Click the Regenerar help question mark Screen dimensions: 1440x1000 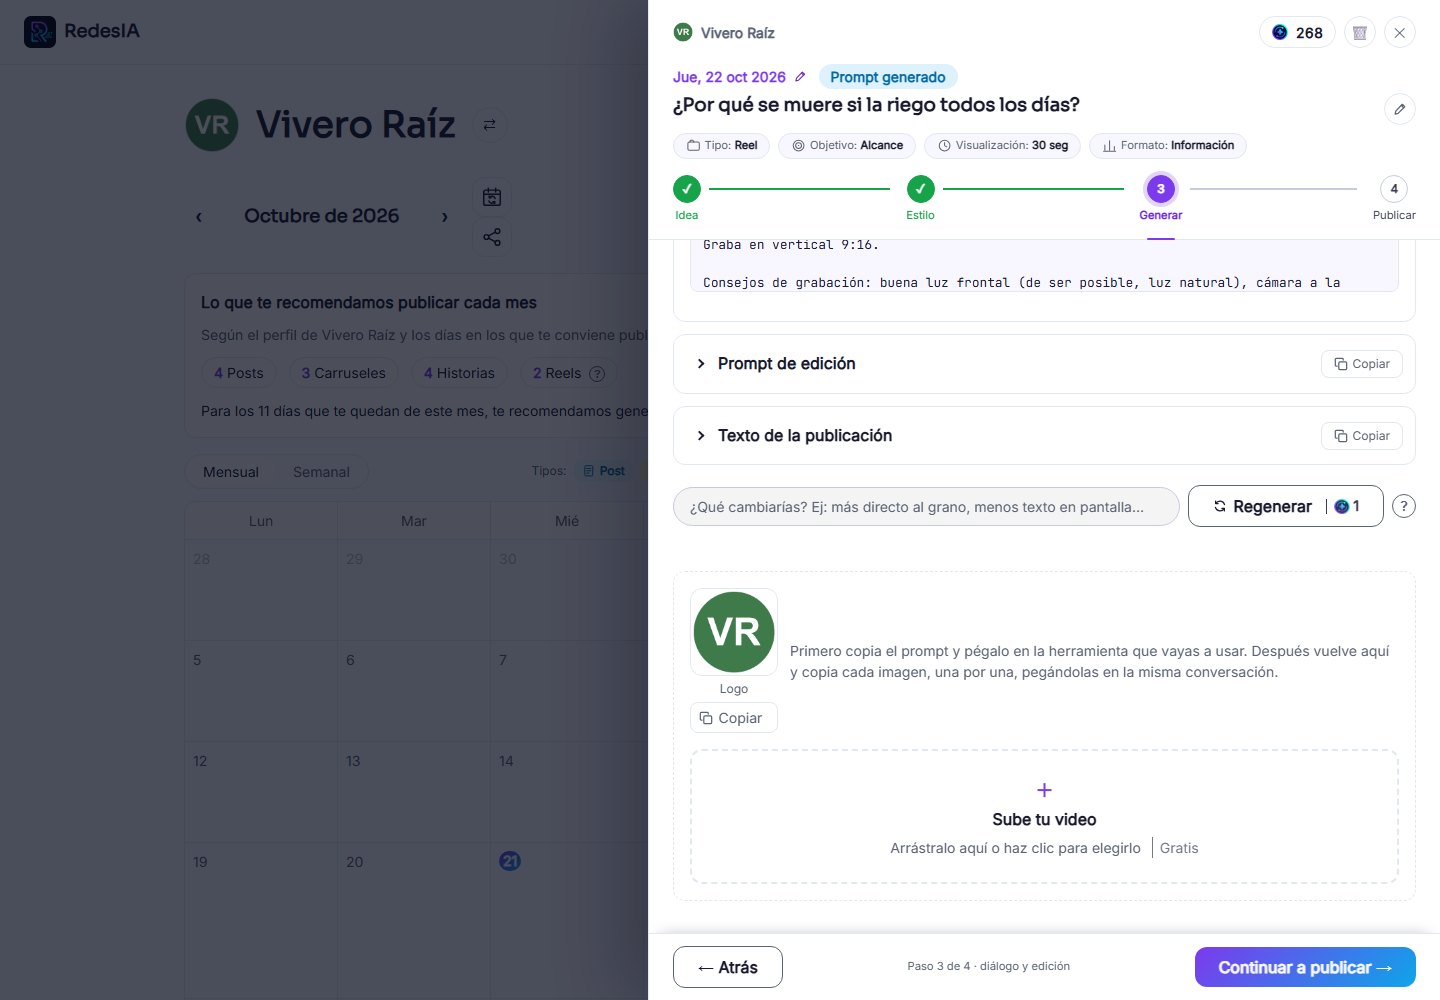[x=1404, y=506]
